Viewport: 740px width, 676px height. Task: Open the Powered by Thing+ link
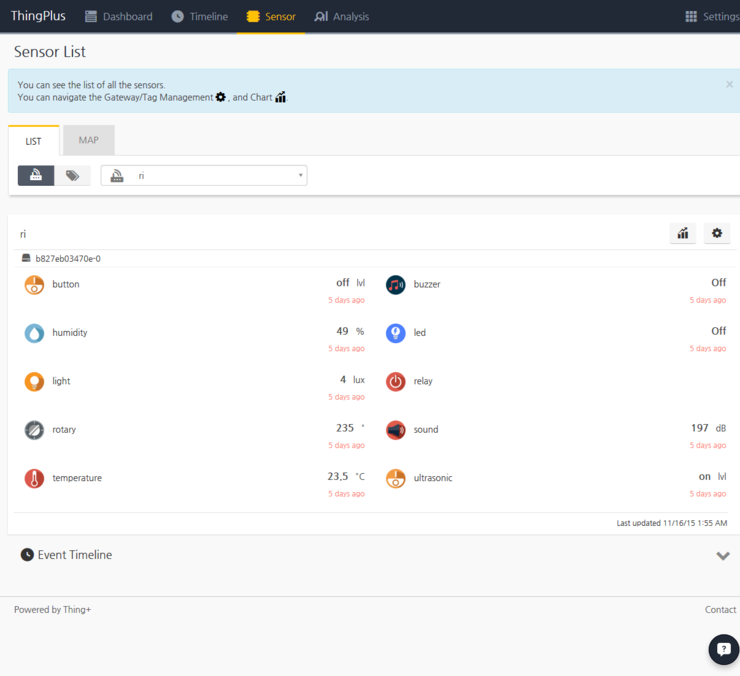(x=52, y=609)
